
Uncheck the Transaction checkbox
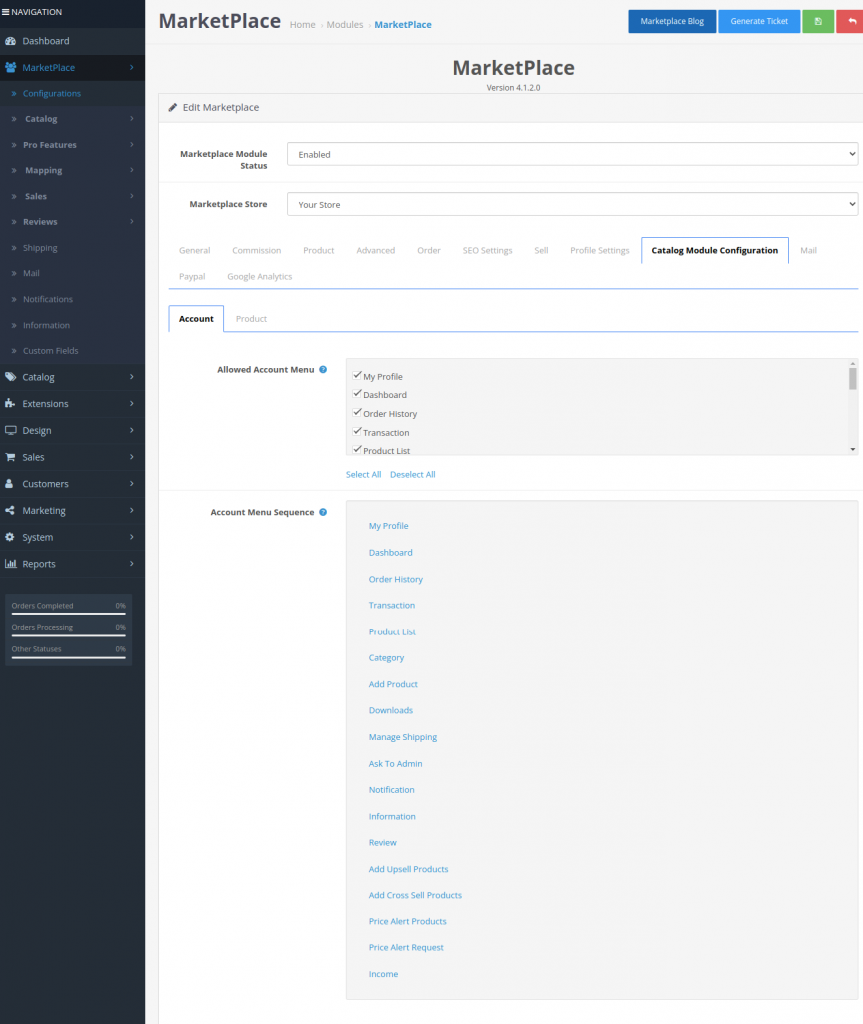pyautogui.click(x=357, y=432)
